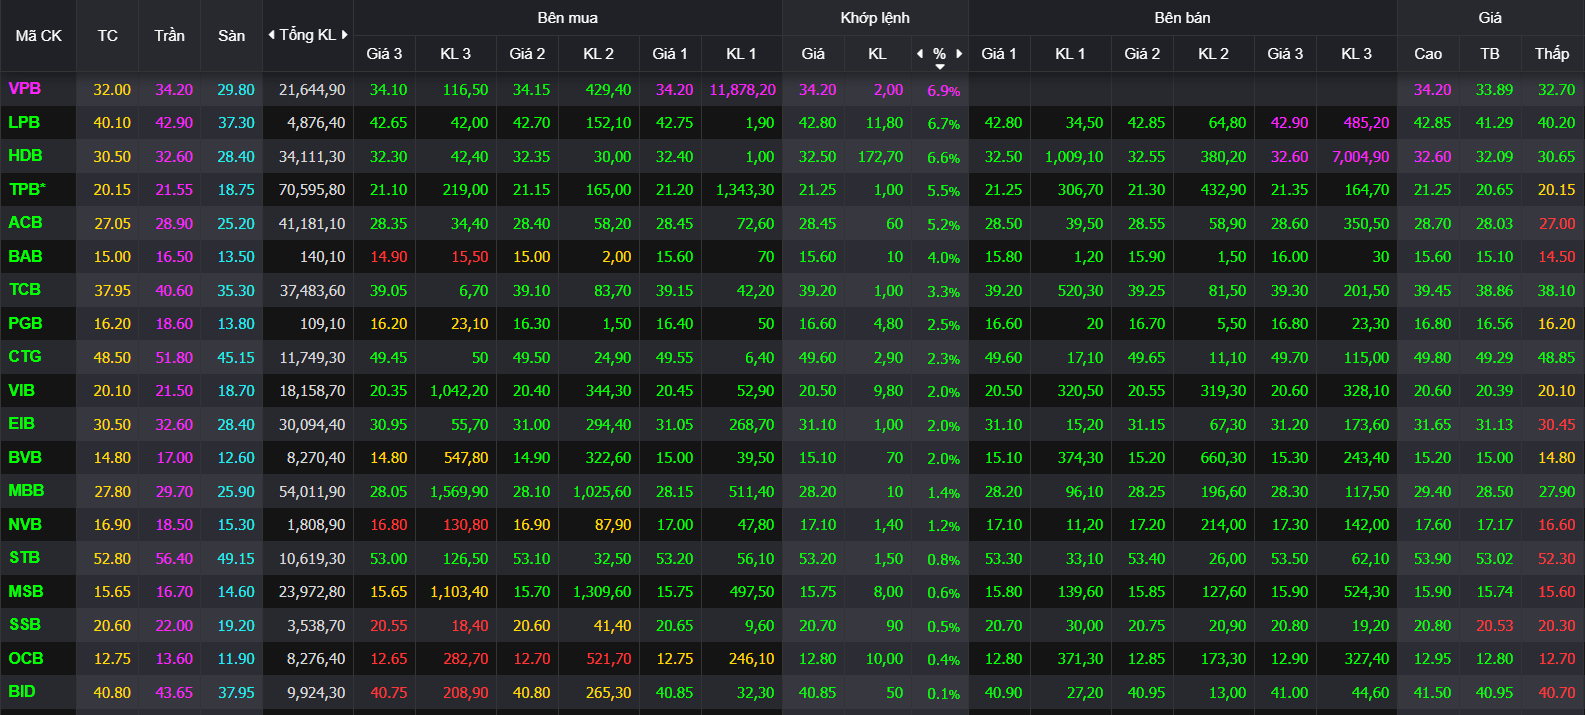Click ACB percent change "5.2%"
Image resolution: width=1585 pixels, height=715 pixels.
coord(943,225)
